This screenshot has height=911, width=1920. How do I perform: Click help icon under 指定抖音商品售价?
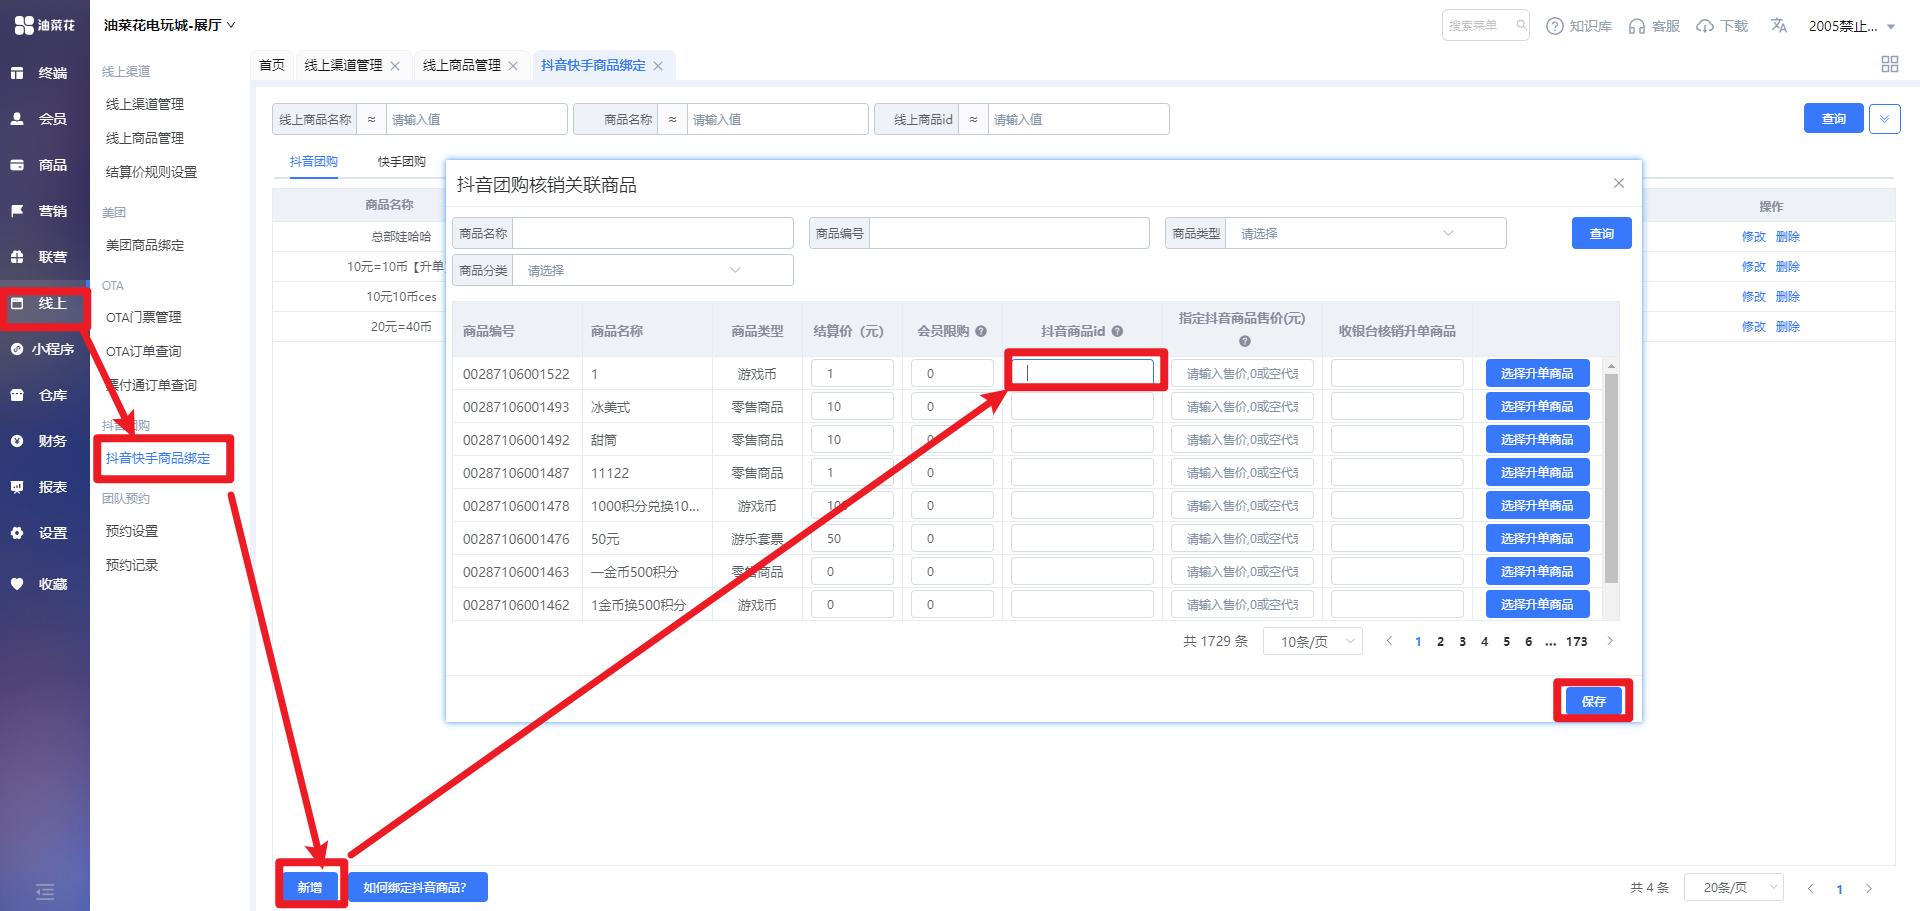pos(1244,341)
